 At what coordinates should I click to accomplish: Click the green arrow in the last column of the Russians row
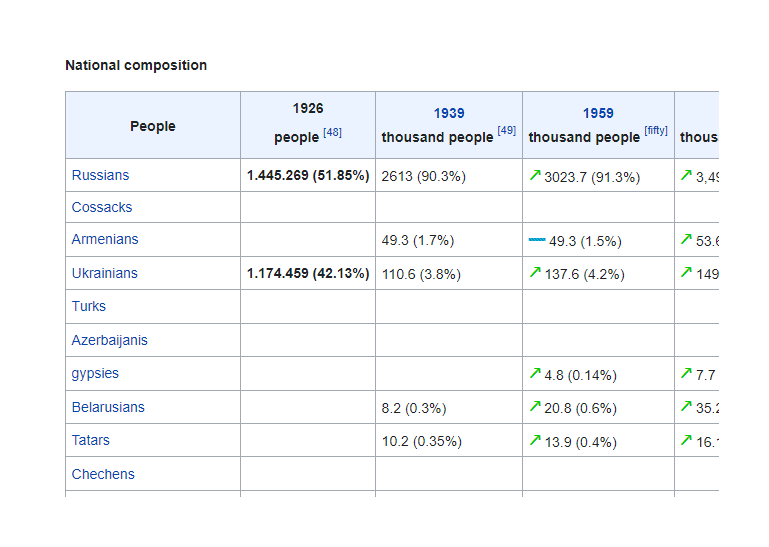click(686, 176)
